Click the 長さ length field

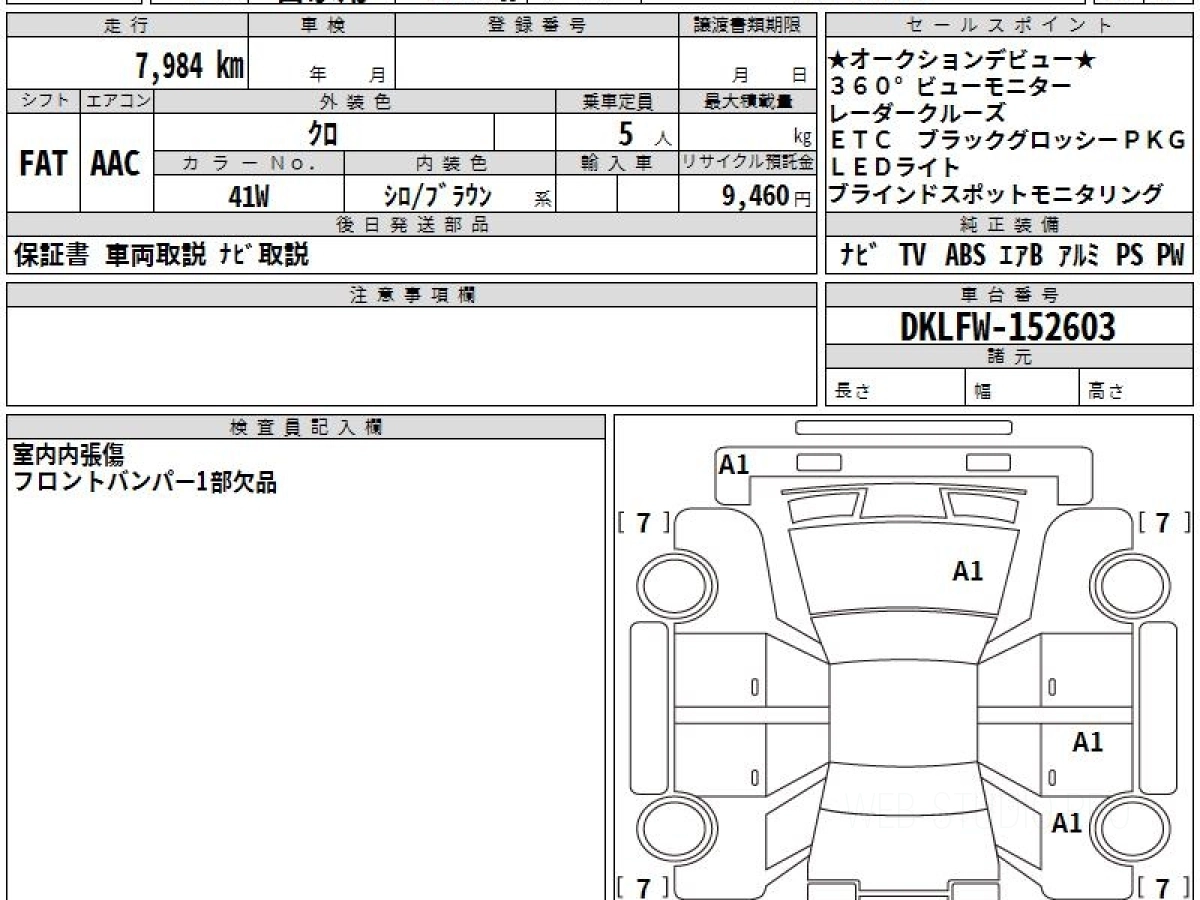click(896, 388)
